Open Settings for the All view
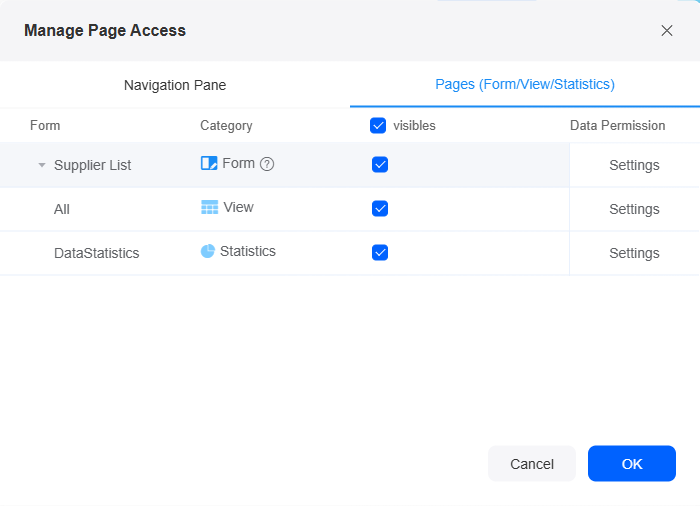The width and height of the screenshot is (700, 506). click(634, 209)
